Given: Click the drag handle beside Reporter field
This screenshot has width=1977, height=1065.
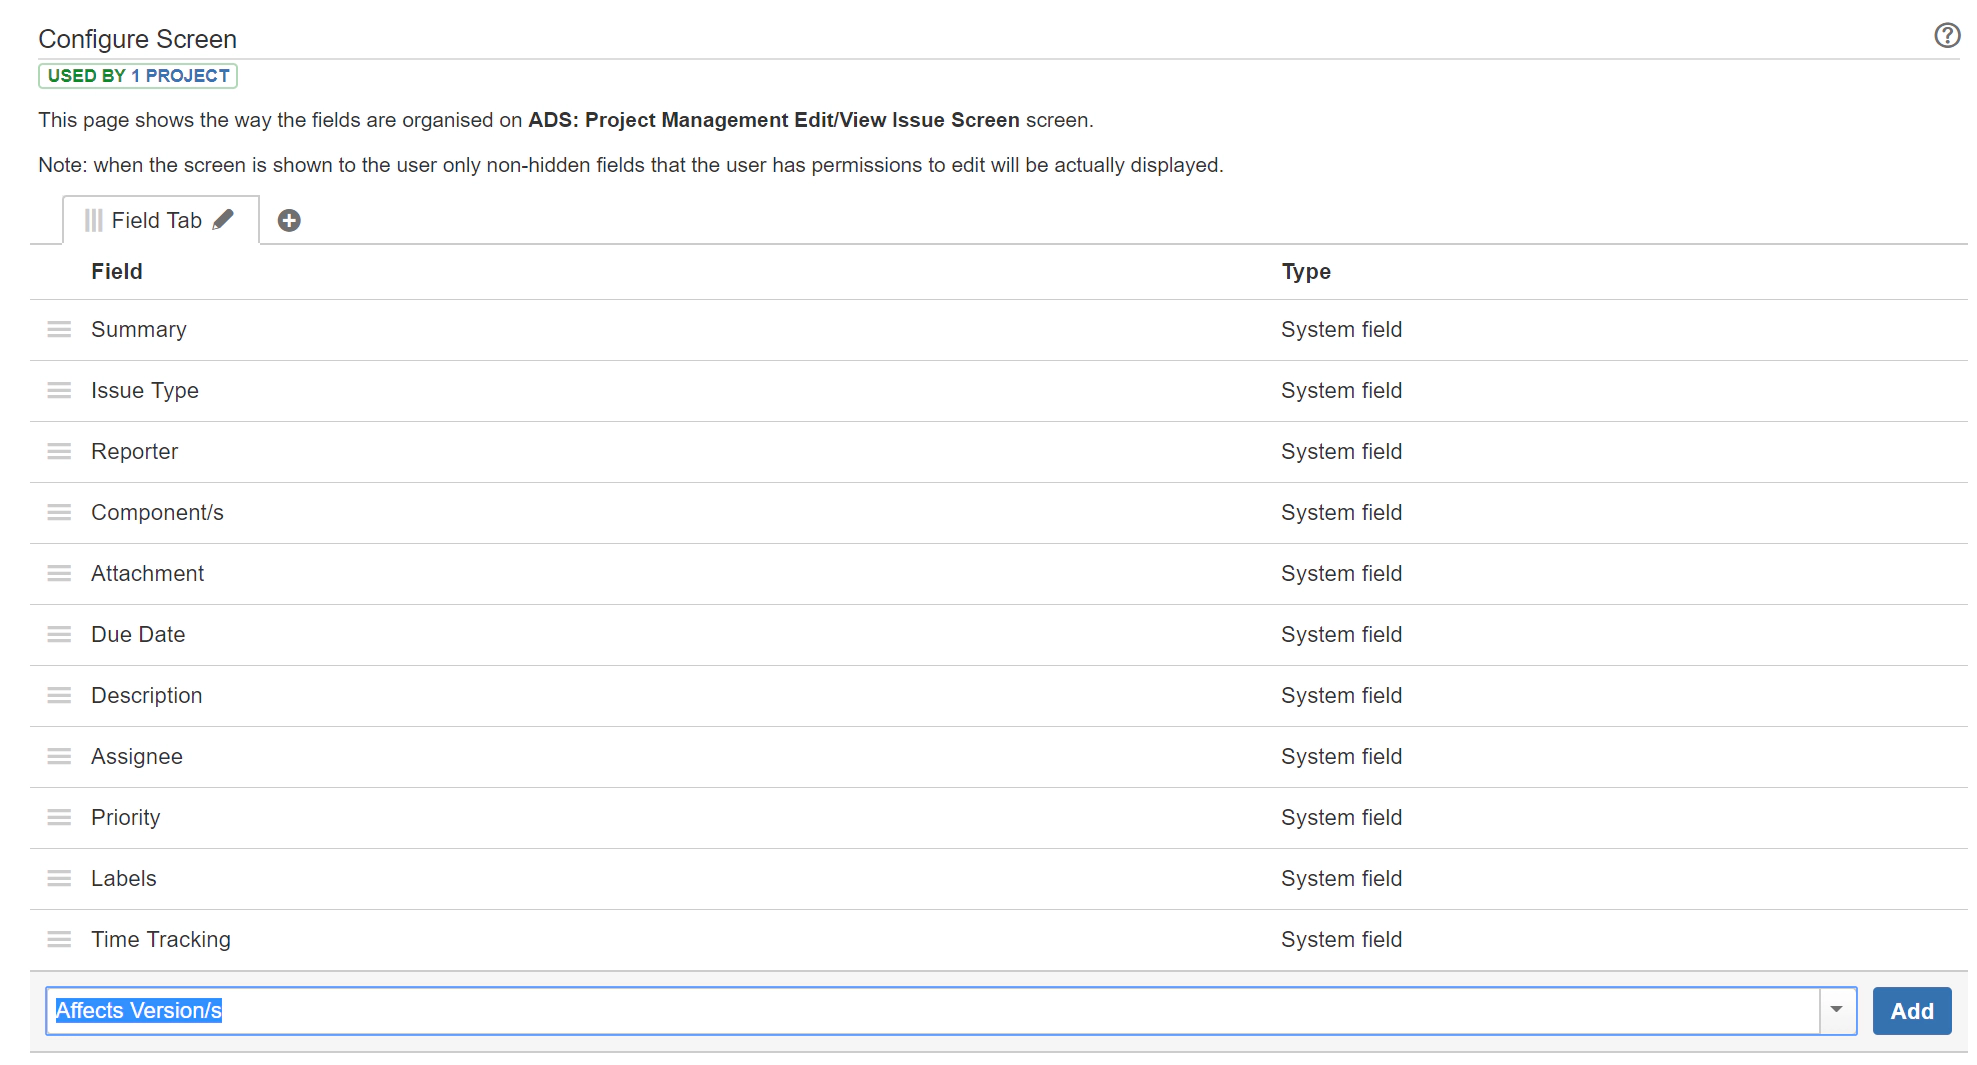Looking at the screenshot, I should tap(59, 451).
